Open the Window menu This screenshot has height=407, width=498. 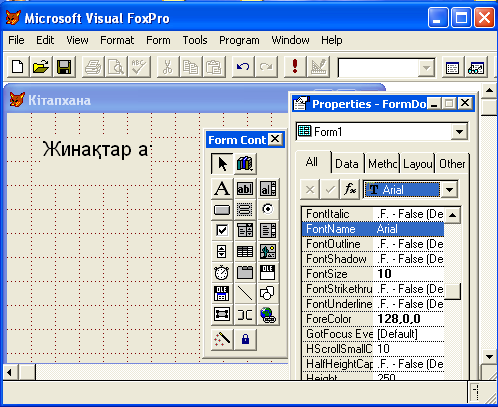click(x=290, y=40)
